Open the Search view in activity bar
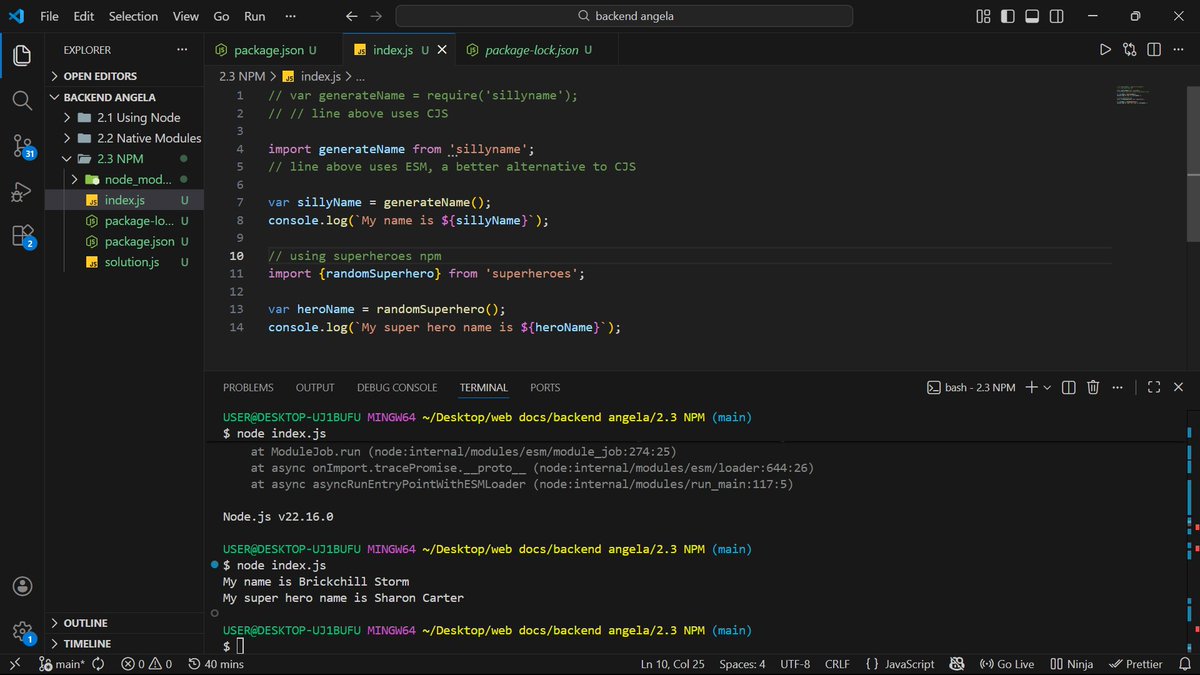The image size is (1200, 675). tap(22, 100)
